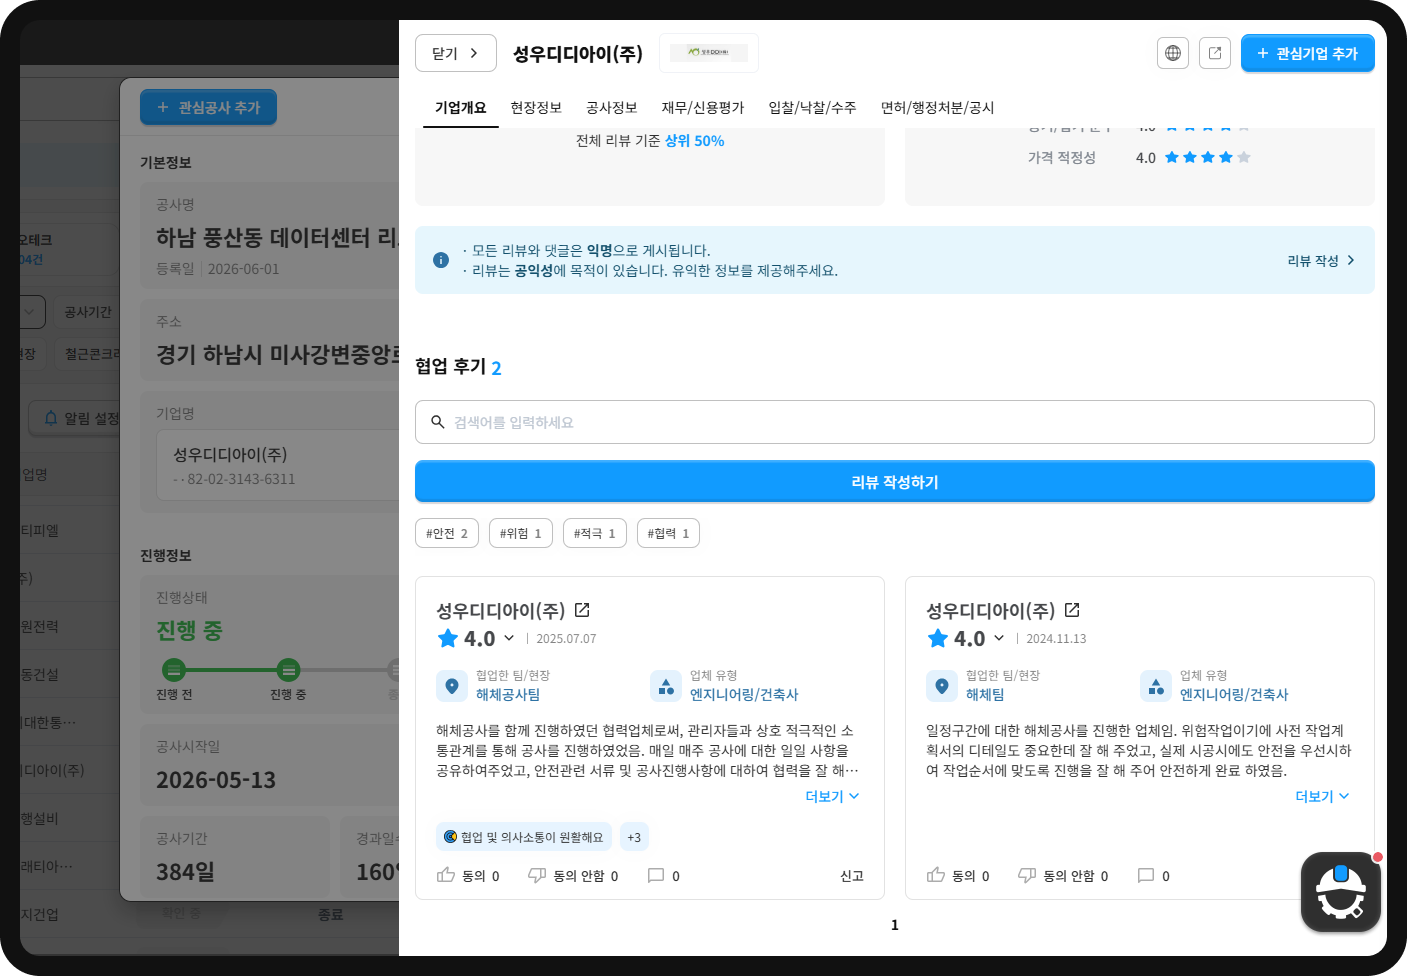Show the +3 additional tags
This screenshot has width=1407, height=976.
point(634,837)
